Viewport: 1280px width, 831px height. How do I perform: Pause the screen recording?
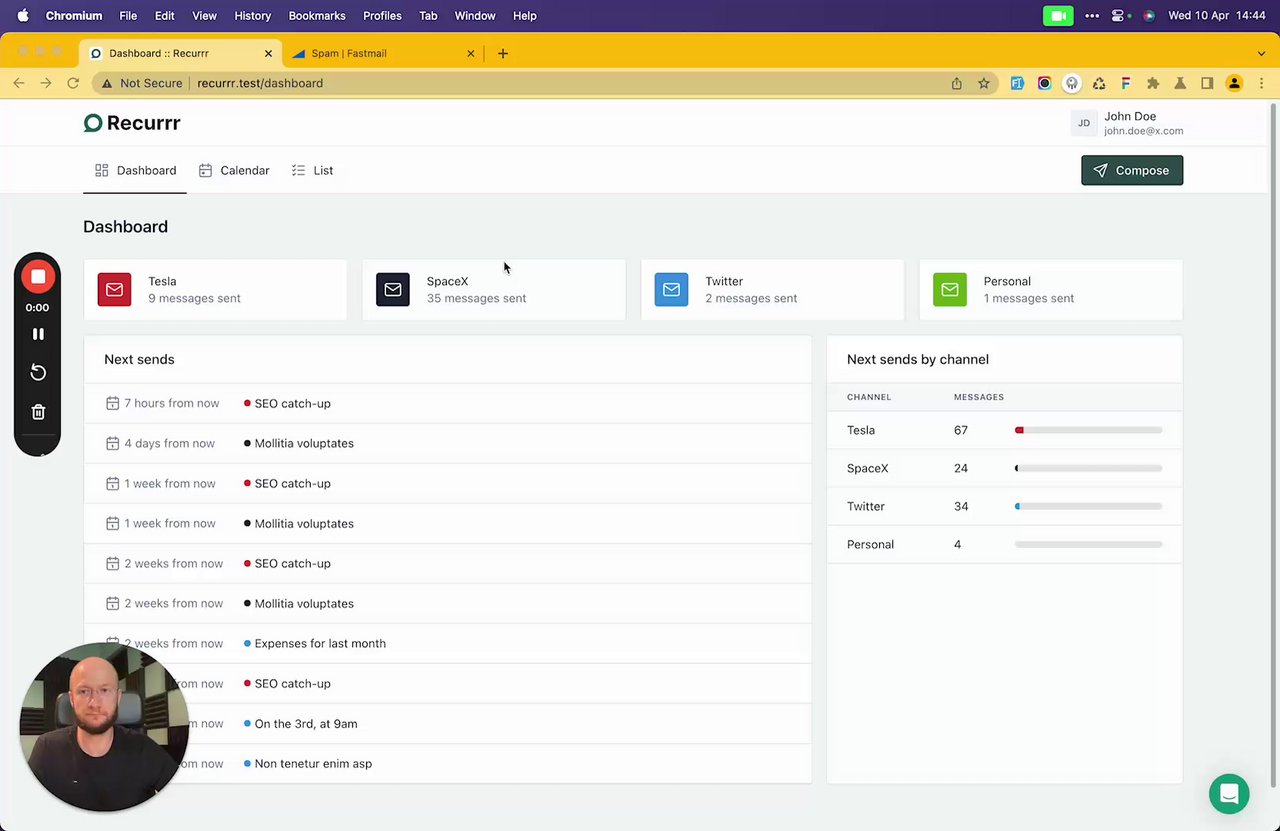coord(38,334)
